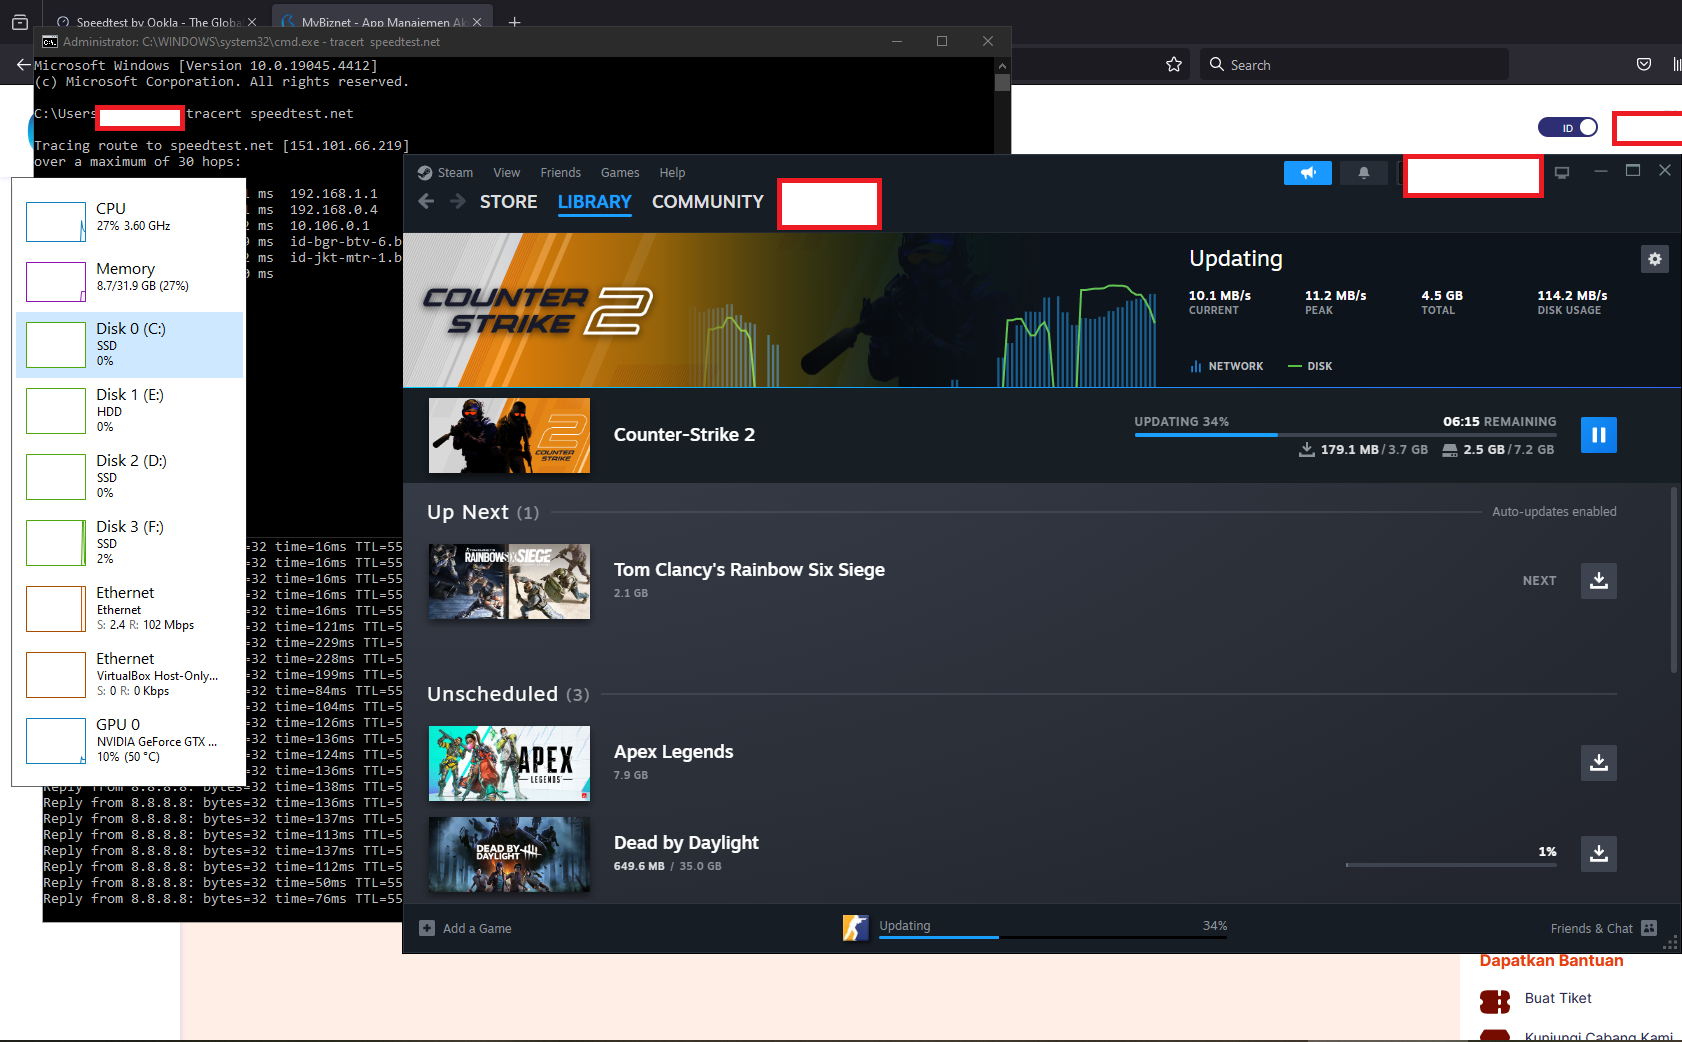Enter Big Picture mode with the monitor icon
Image resolution: width=1682 pixels, height=1042 pixels.
coord(1563,172)
